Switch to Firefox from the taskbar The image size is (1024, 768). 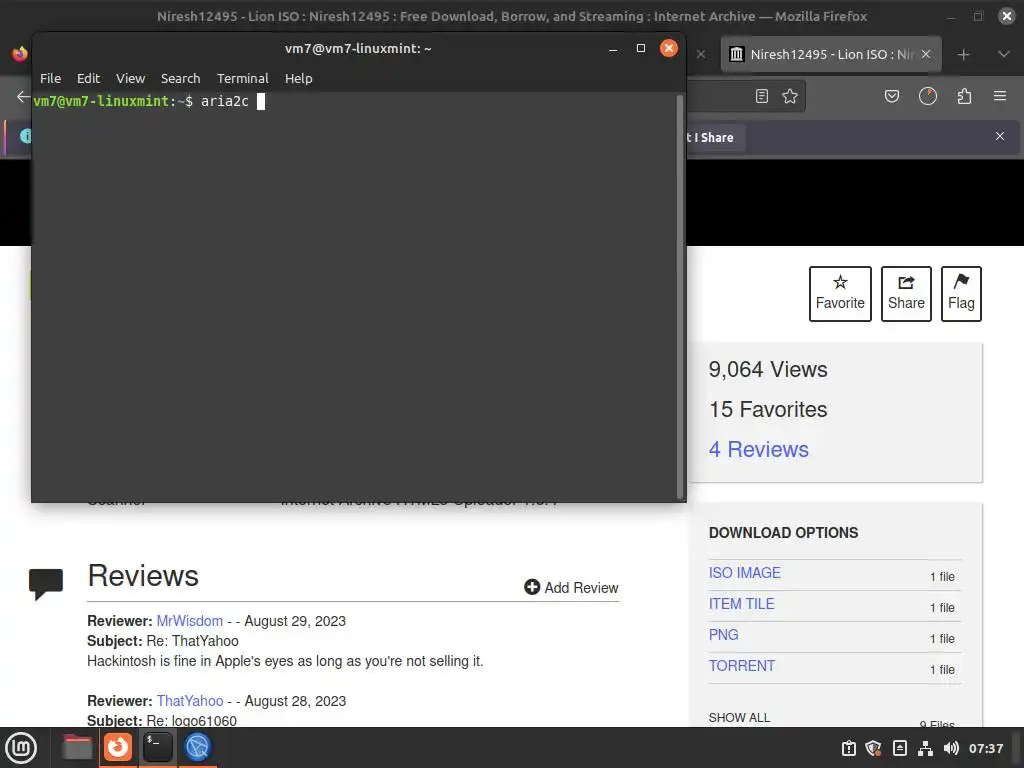[118, 747]
